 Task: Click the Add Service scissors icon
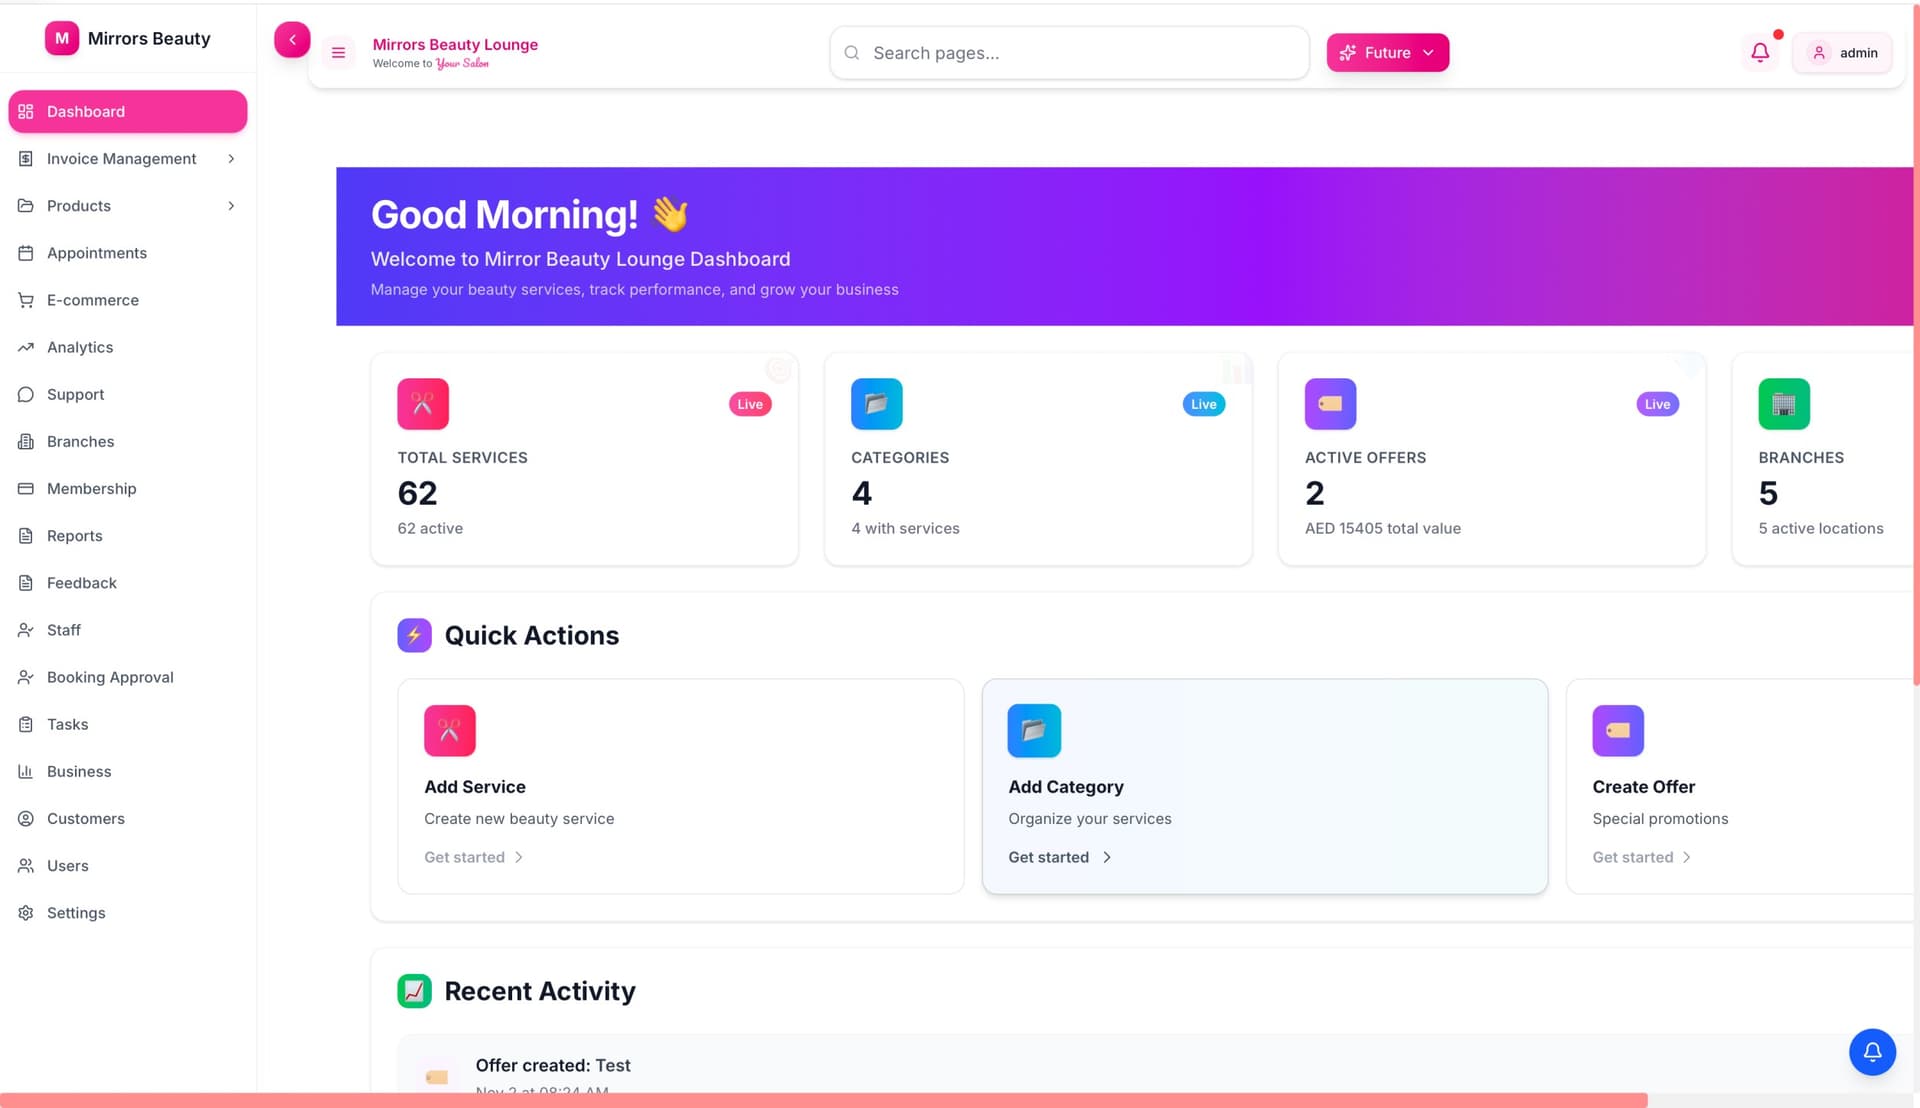450,731
